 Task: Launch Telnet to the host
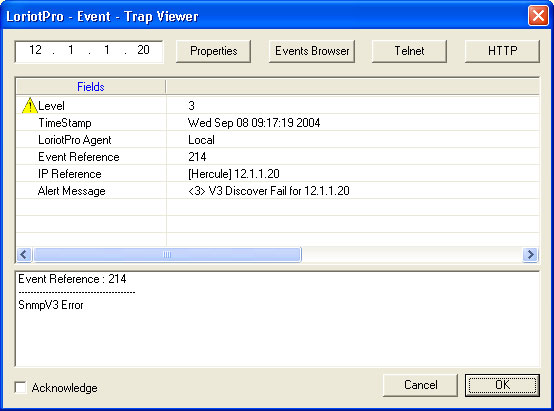pyautogui.click(x=409, y=51)
